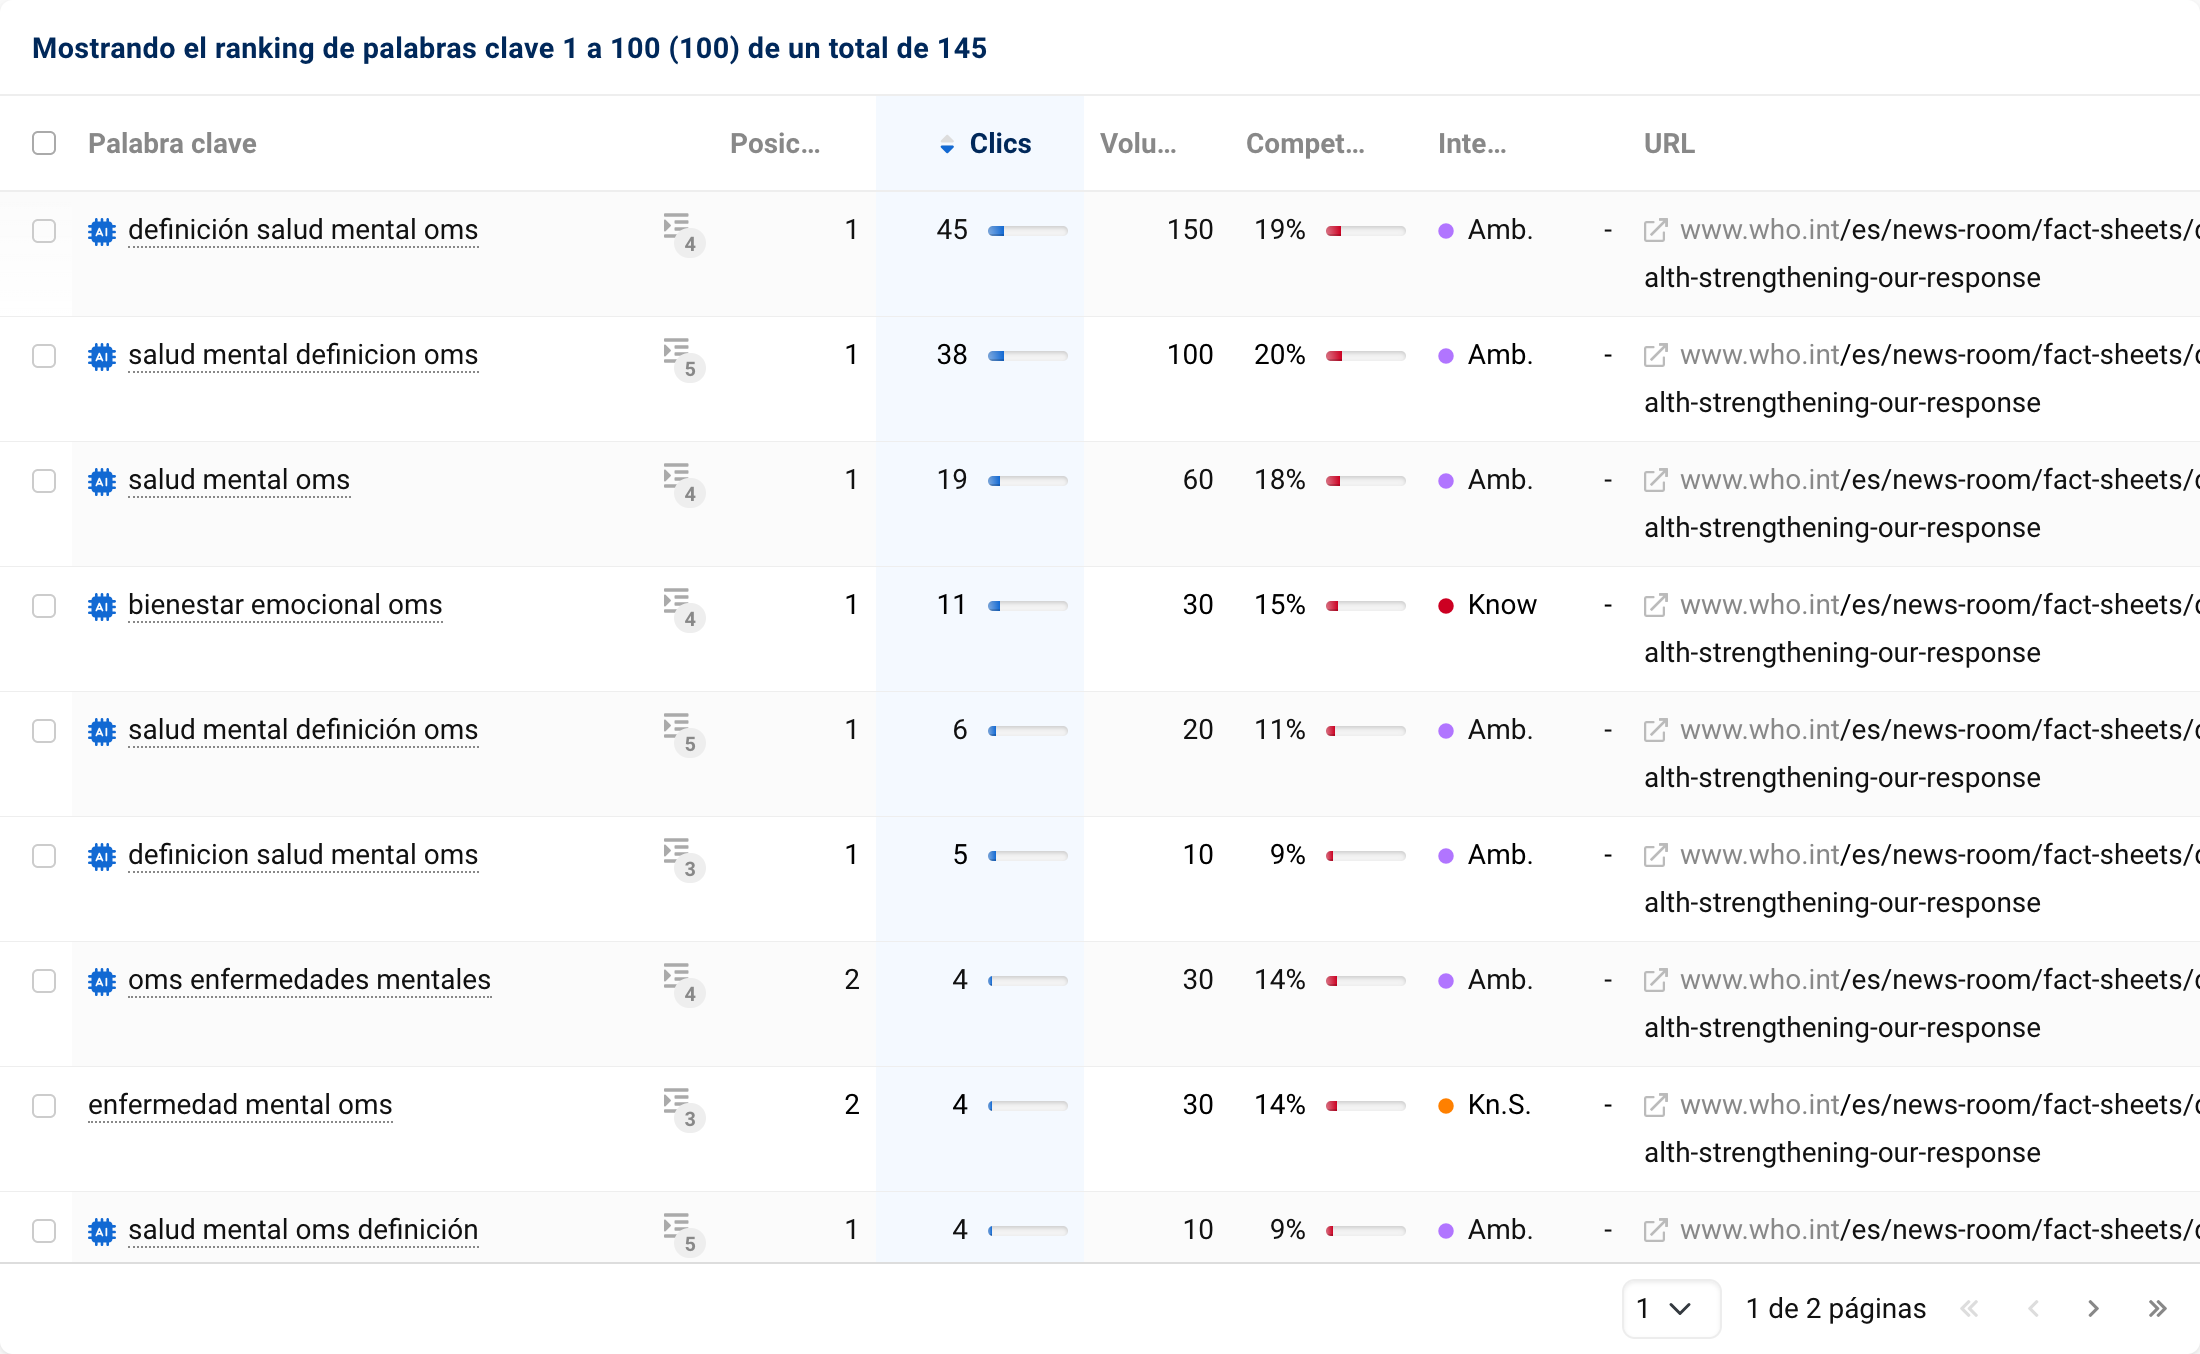Open SERP features icon for 'salud mental oms'

pos(682,482)
